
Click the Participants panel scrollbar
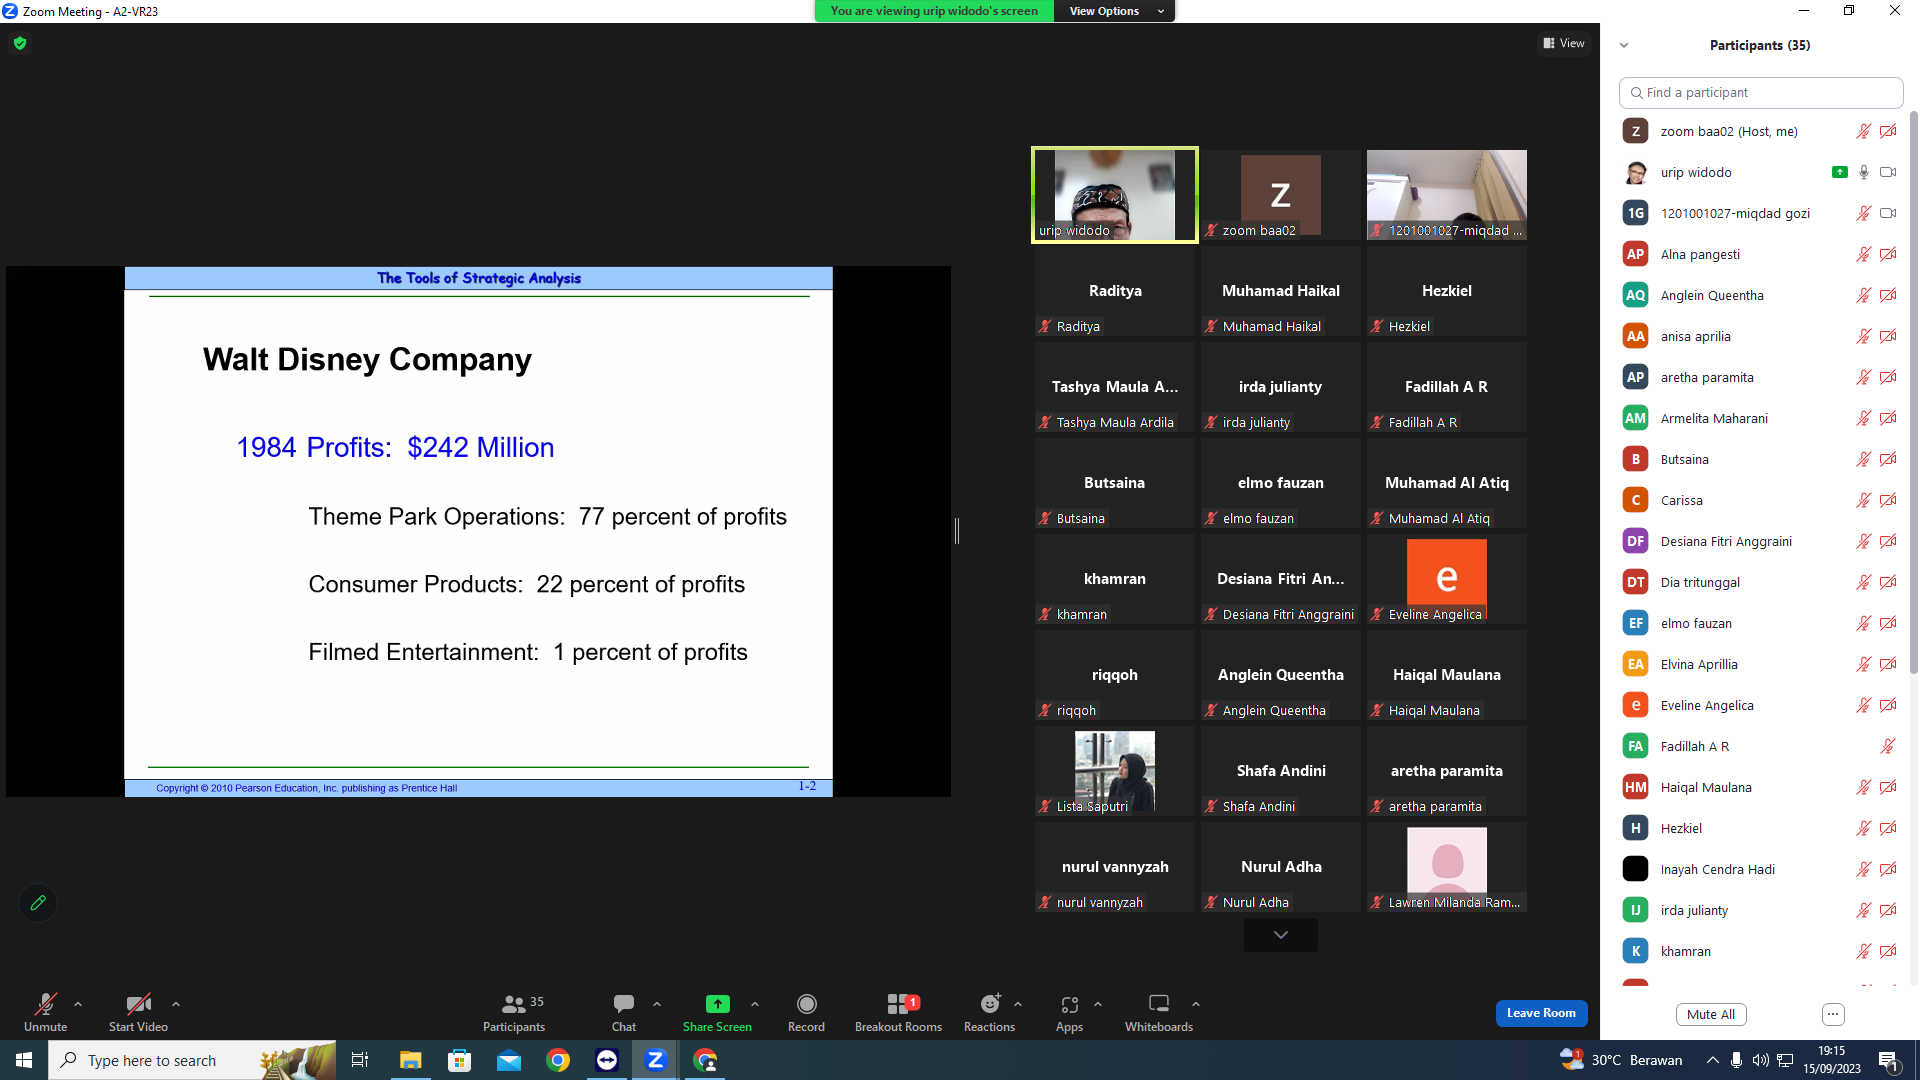click(1914, 390)
